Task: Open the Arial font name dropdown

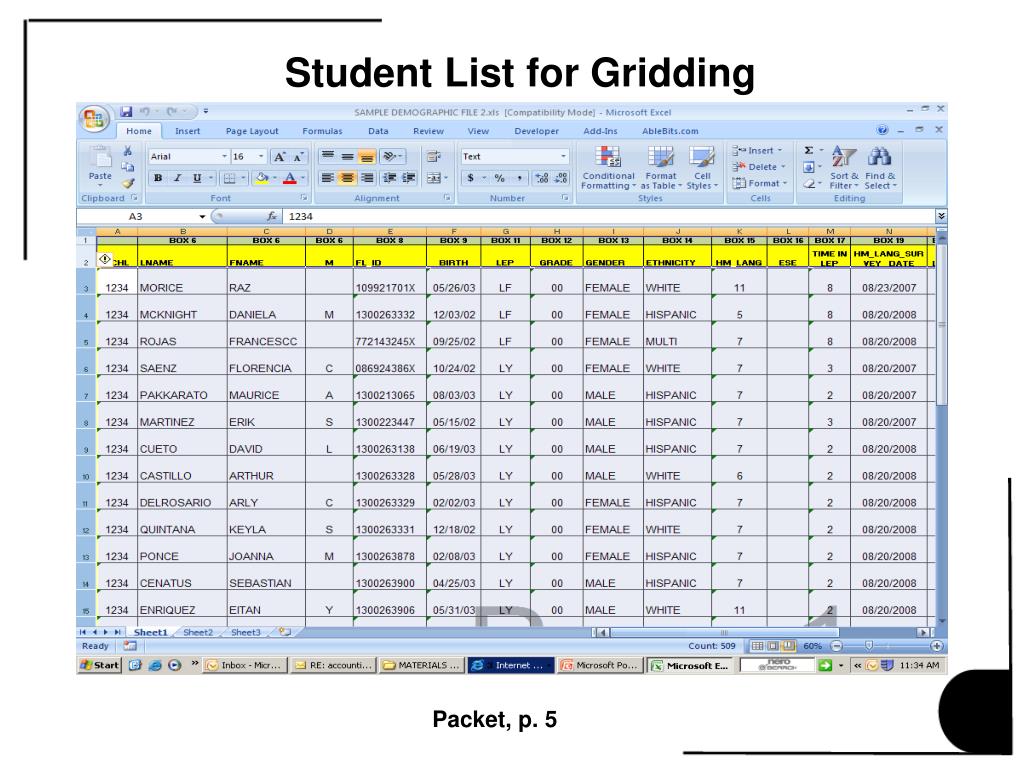Action: point(224,157)
